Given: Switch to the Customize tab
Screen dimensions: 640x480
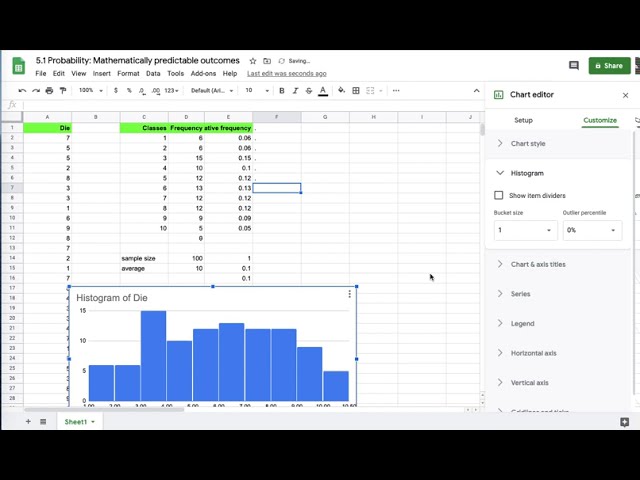Looking at the screenshot, I should (600, 120).
